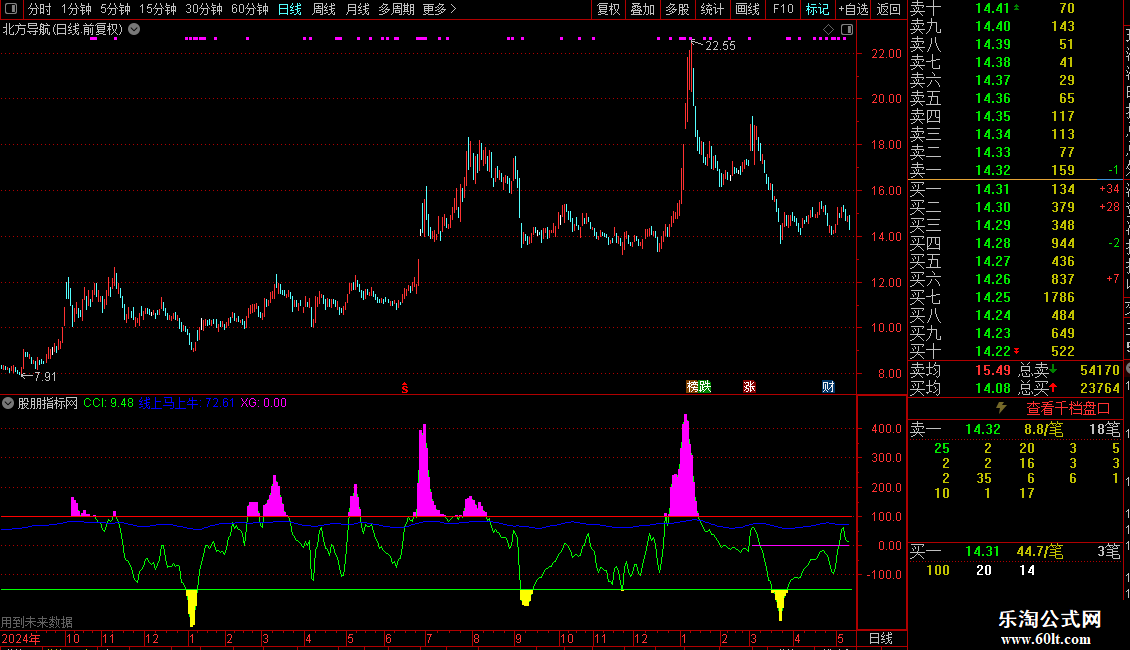
Task: Click the 卖均 value 15.49
Action: coord(992,370)
